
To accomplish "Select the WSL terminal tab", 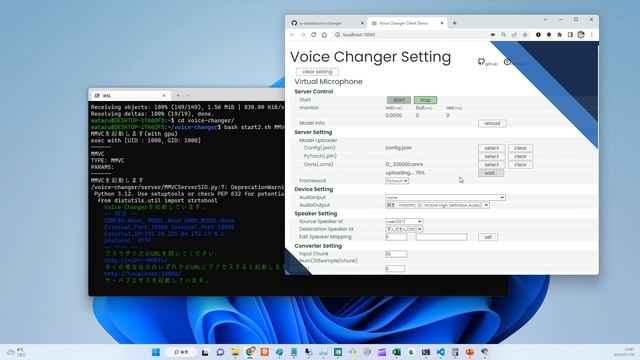I will click(130, 96).
